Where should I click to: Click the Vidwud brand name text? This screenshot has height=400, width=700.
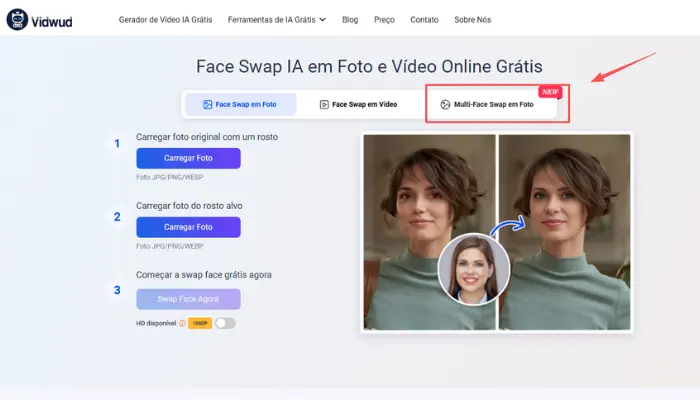(x=52, y=22)
